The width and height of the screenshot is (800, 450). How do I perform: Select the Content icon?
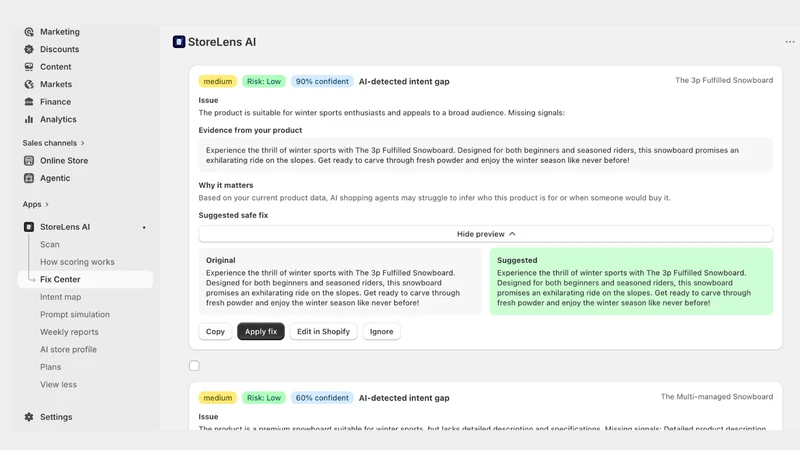[29, 67]
